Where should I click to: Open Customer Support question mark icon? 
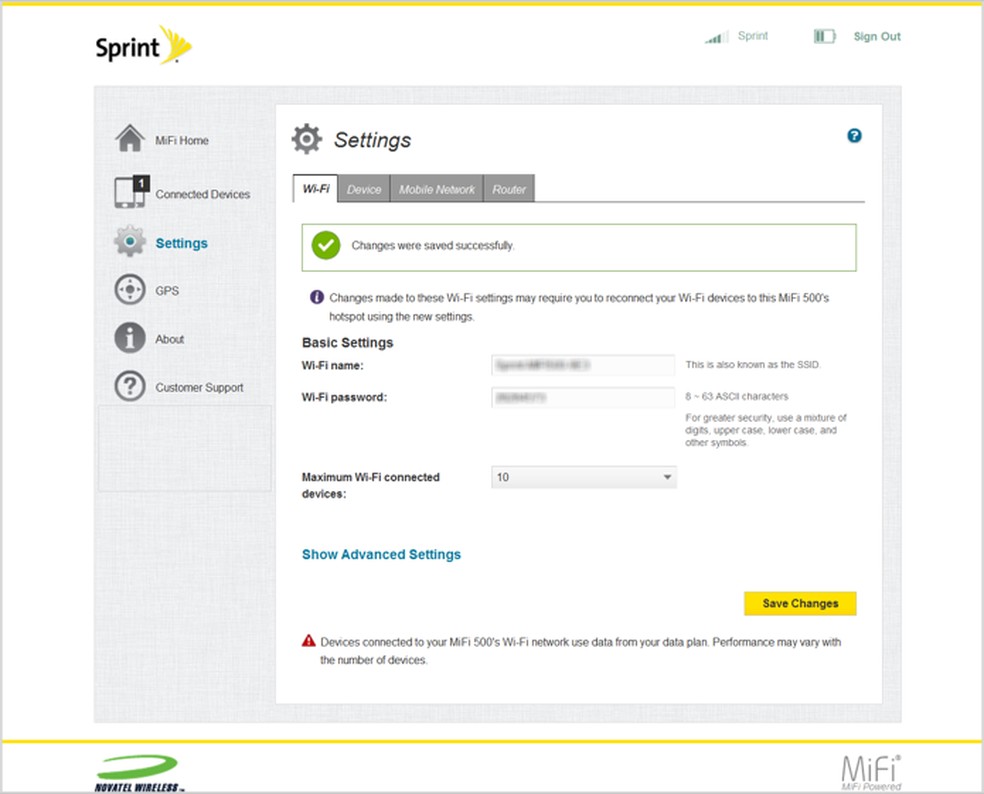point(130,386)
